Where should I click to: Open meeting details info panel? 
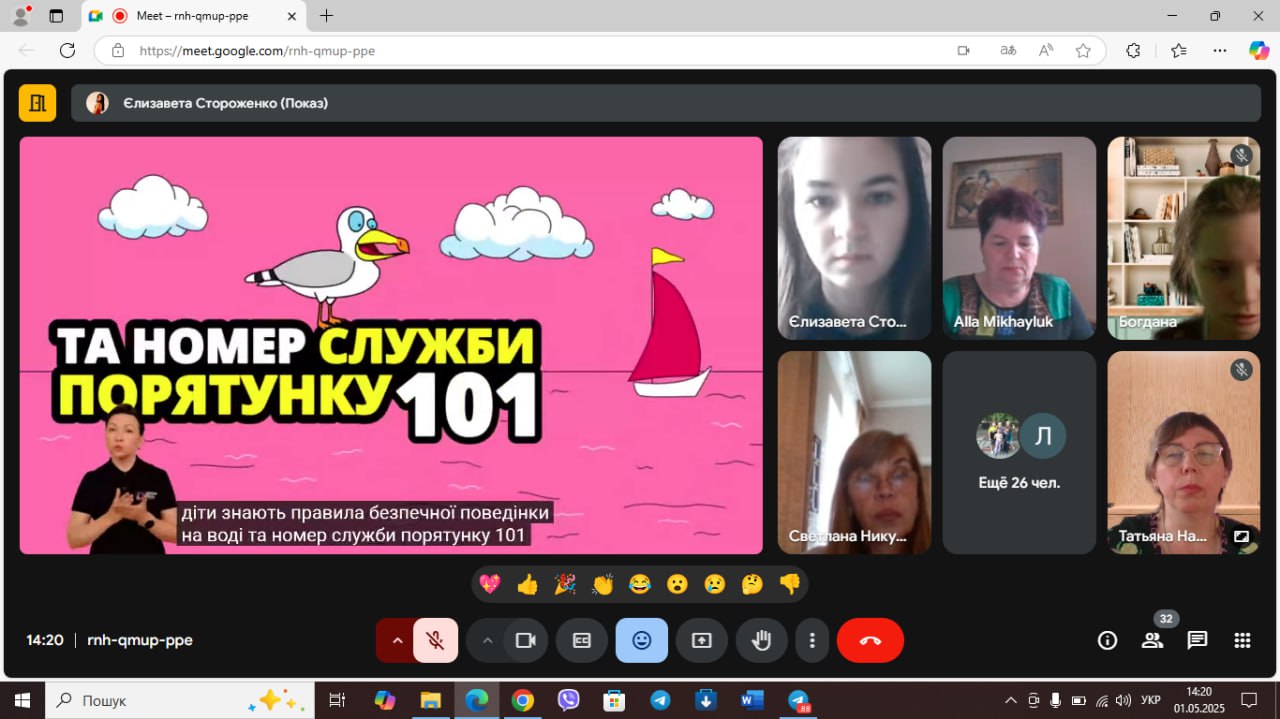pyautogui.click(x=1107, y=641)
